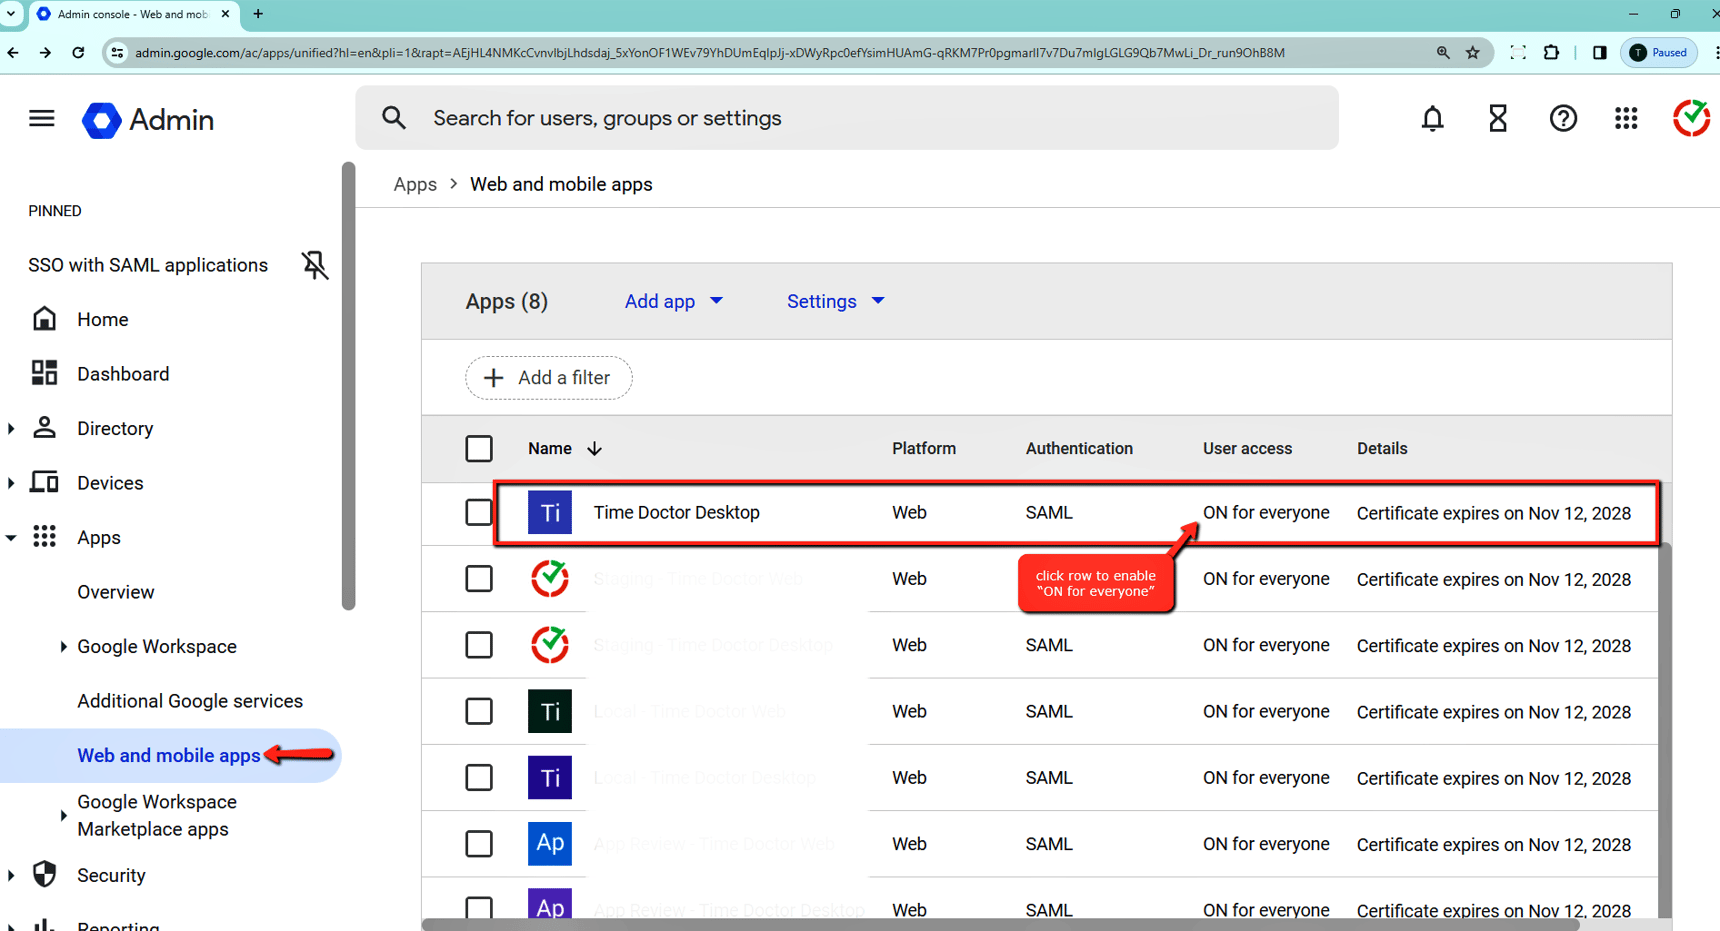Check the Time Doctor Desktop row checkbox
The image size is (1720, 931).
tap(479, 512)
